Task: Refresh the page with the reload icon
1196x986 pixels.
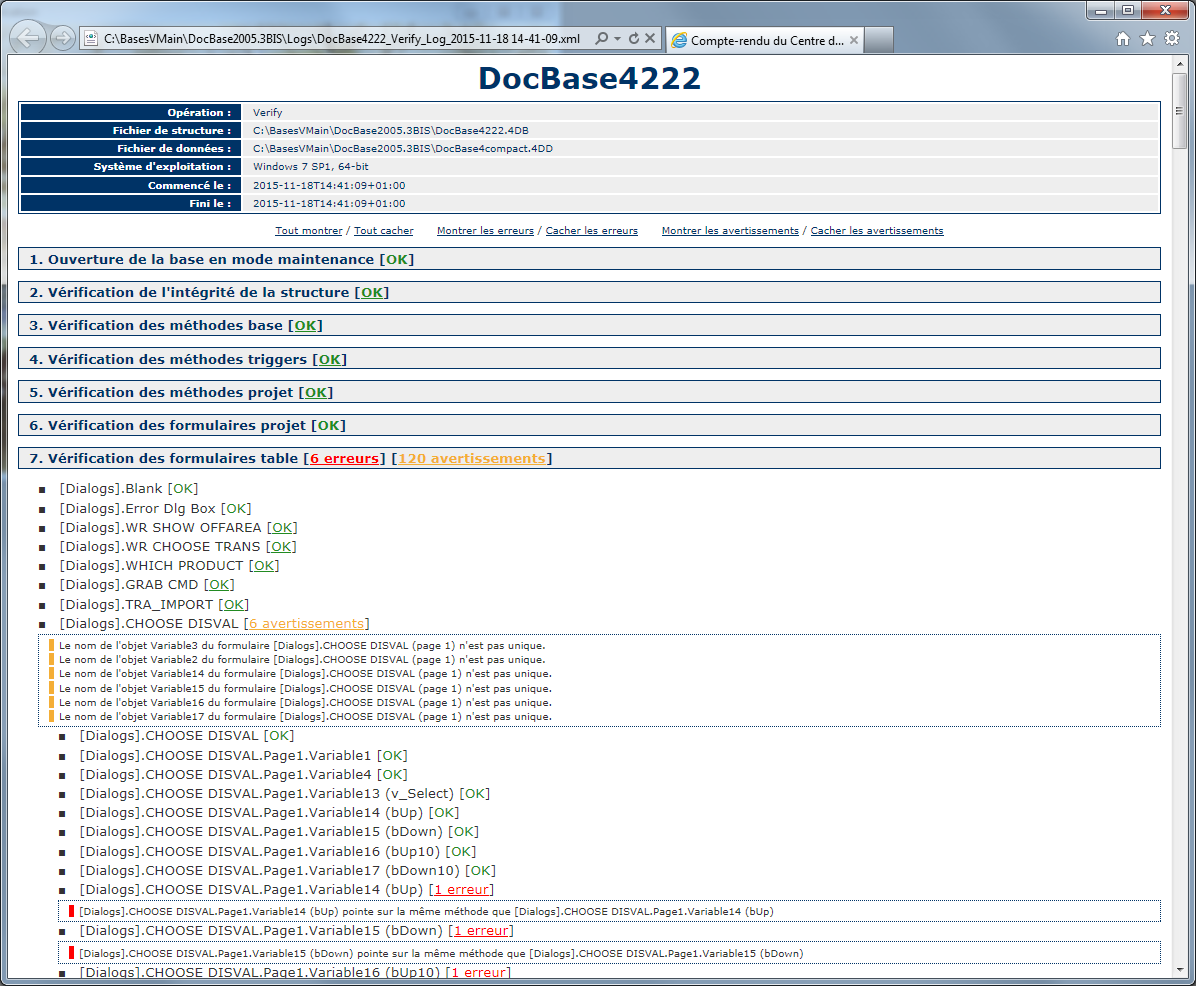Action: [633, 38]
